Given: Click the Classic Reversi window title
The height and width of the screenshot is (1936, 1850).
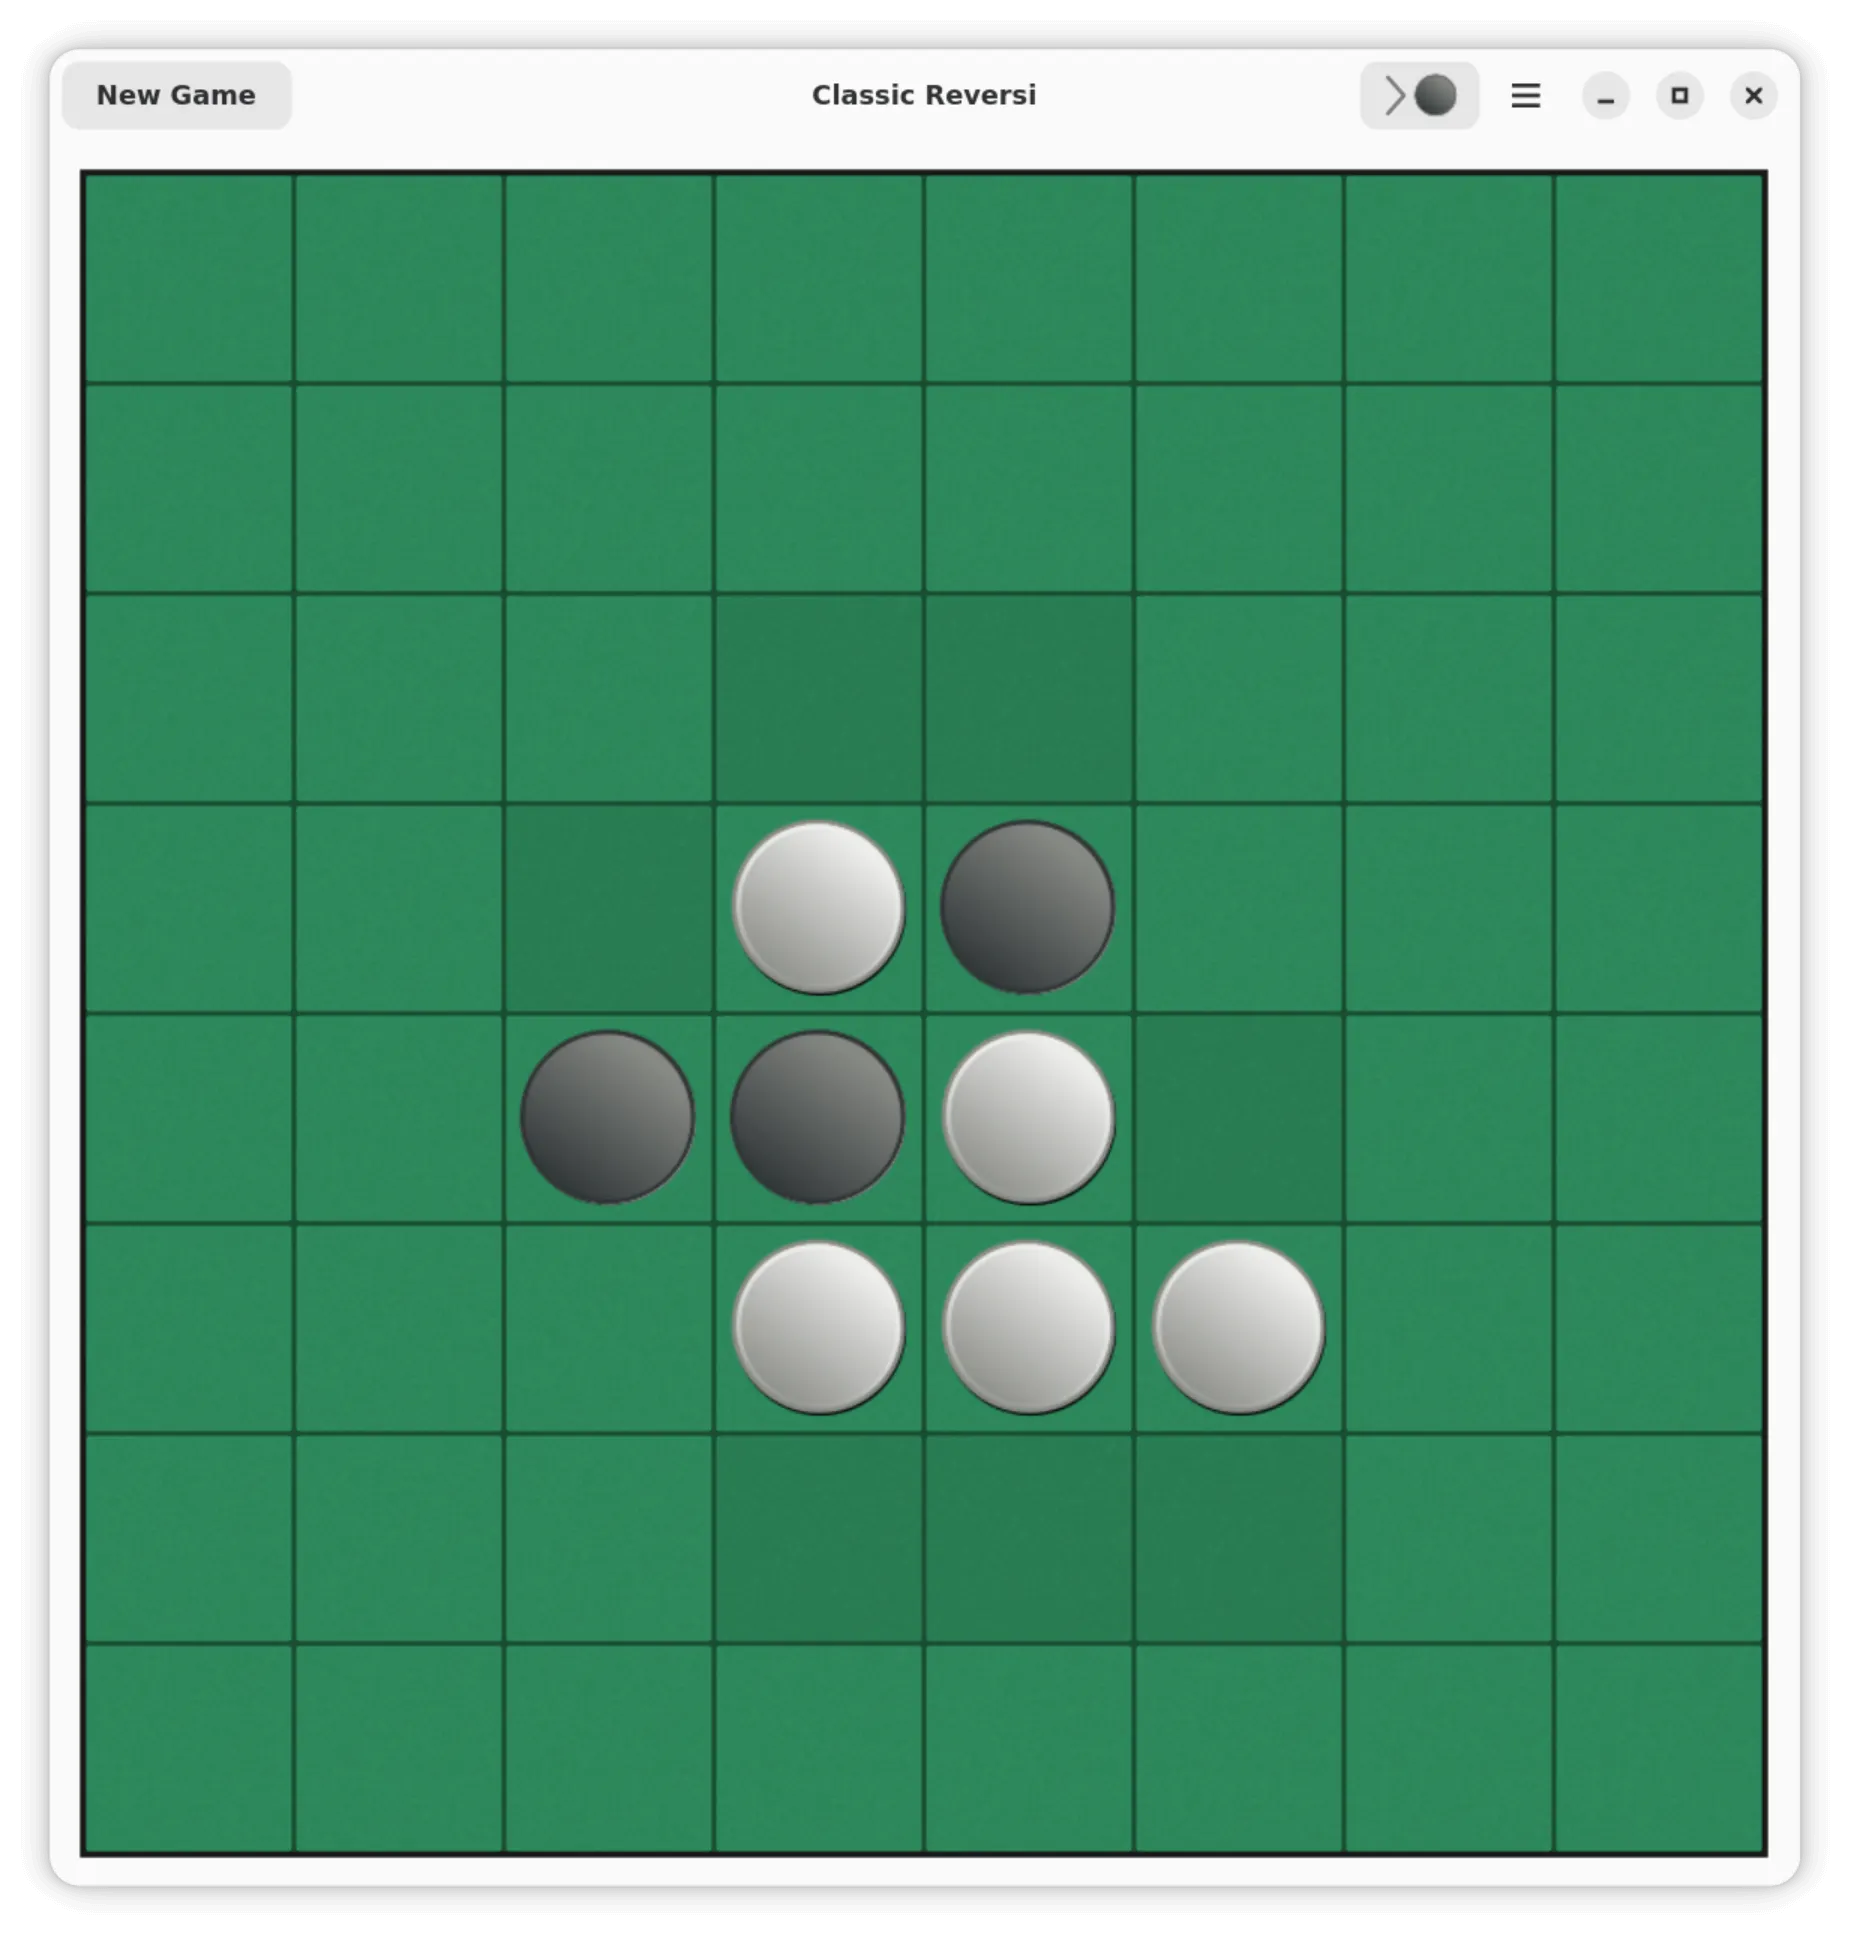Looking at the screenshot, I should [924, 95].
